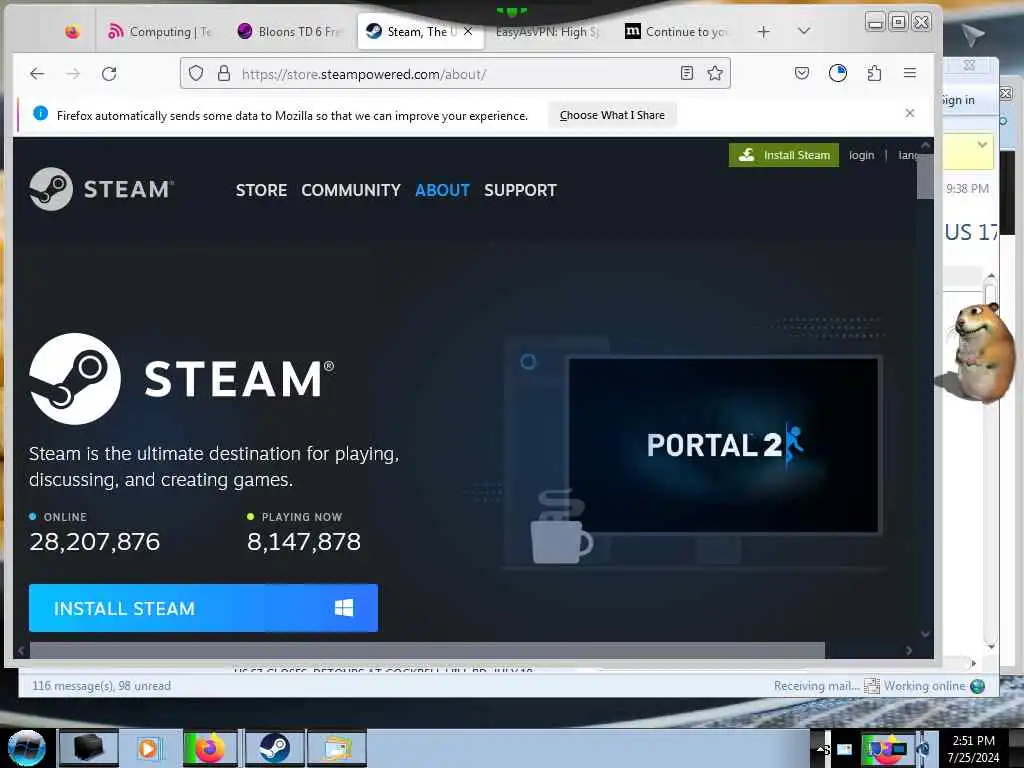The image size is (1024, 768).
Task: Click the Firefox View icon in tab bar
Action: 72,31
